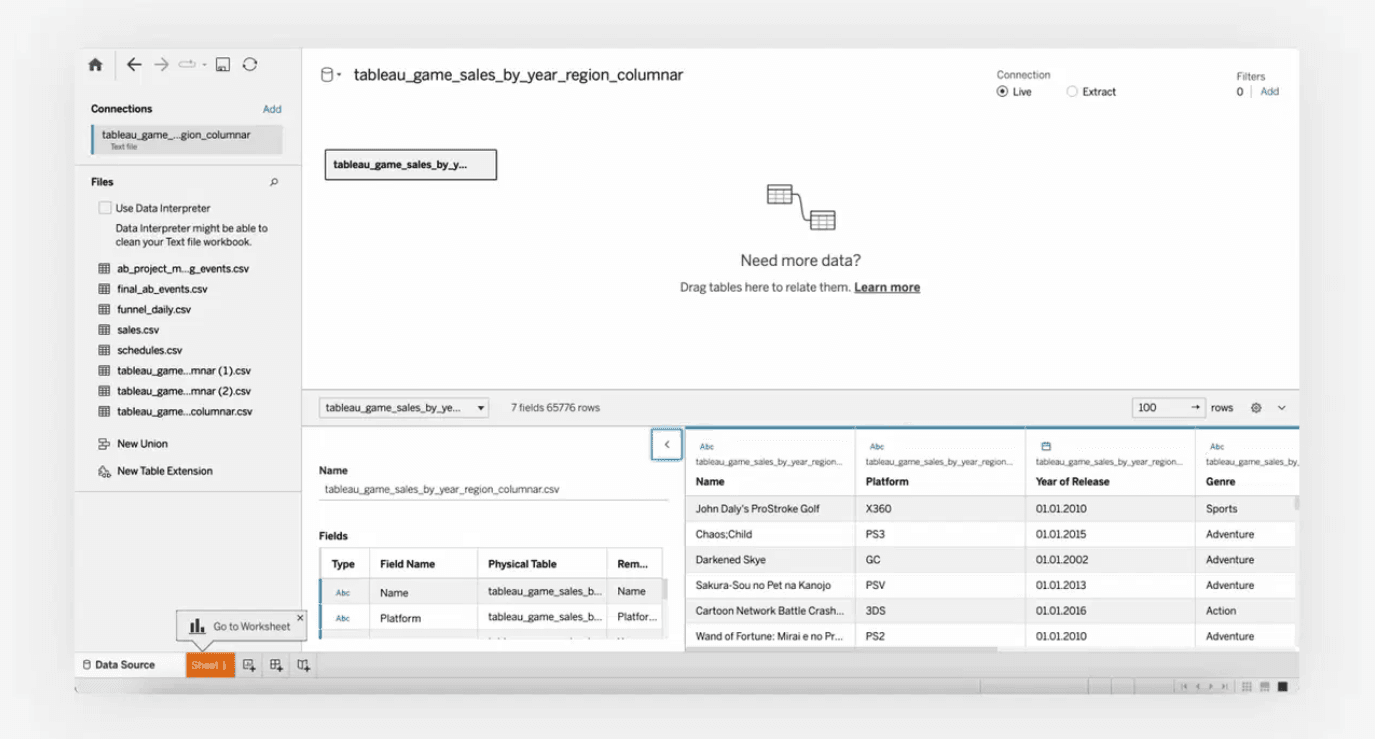Select the John Daly's ProStroke Golf cell
The width and height of the screenshot is (1375, 739).
click(770, 509)
